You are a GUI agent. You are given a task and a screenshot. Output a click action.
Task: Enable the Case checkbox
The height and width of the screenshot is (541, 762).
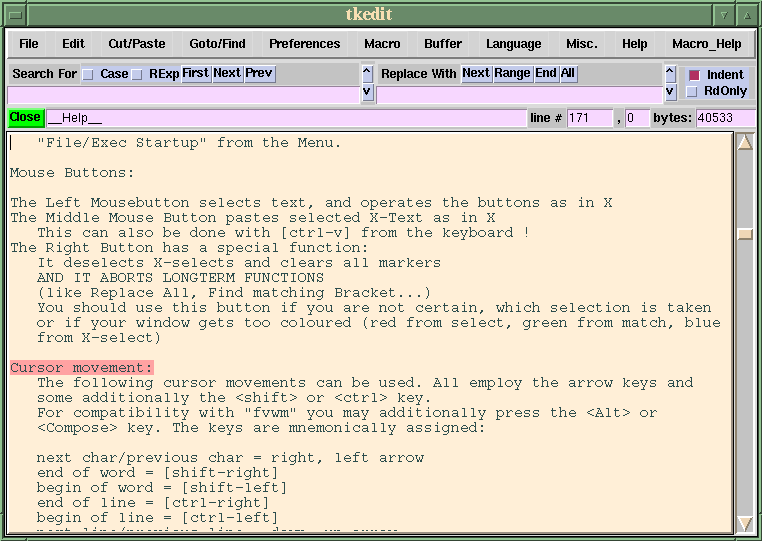pos(88,74)
